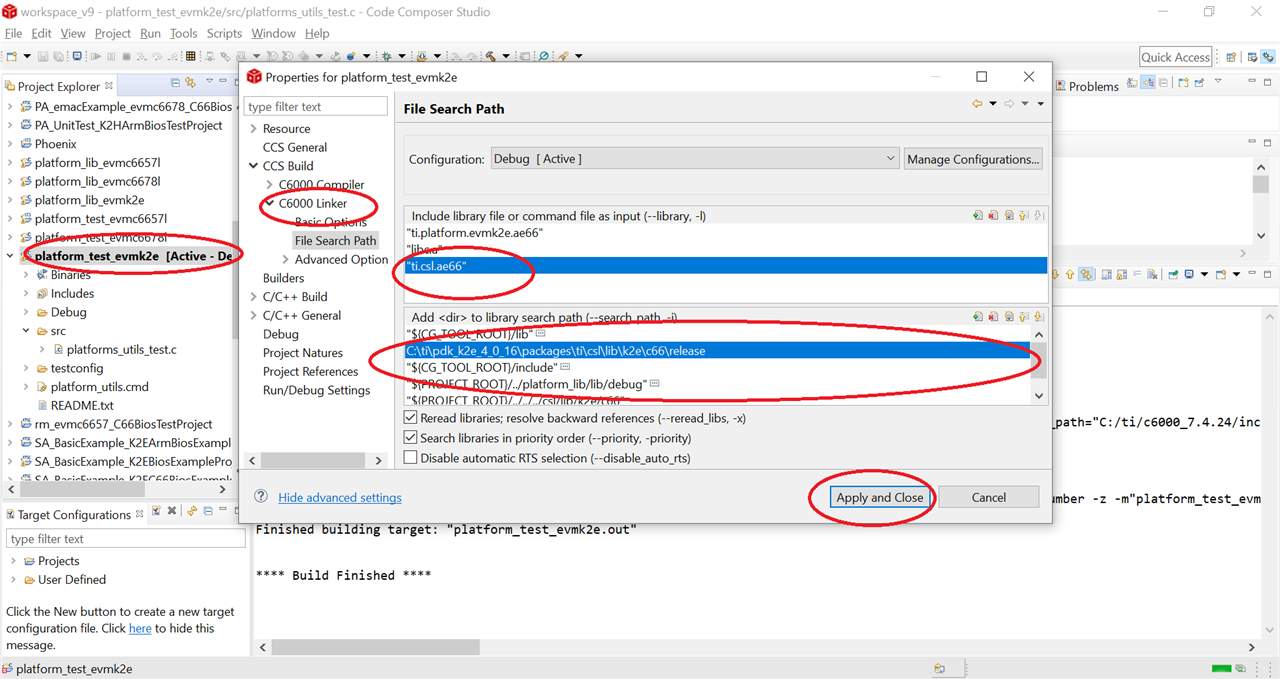
Task: Click the Quick Access field
Action: coord(1176,57)
